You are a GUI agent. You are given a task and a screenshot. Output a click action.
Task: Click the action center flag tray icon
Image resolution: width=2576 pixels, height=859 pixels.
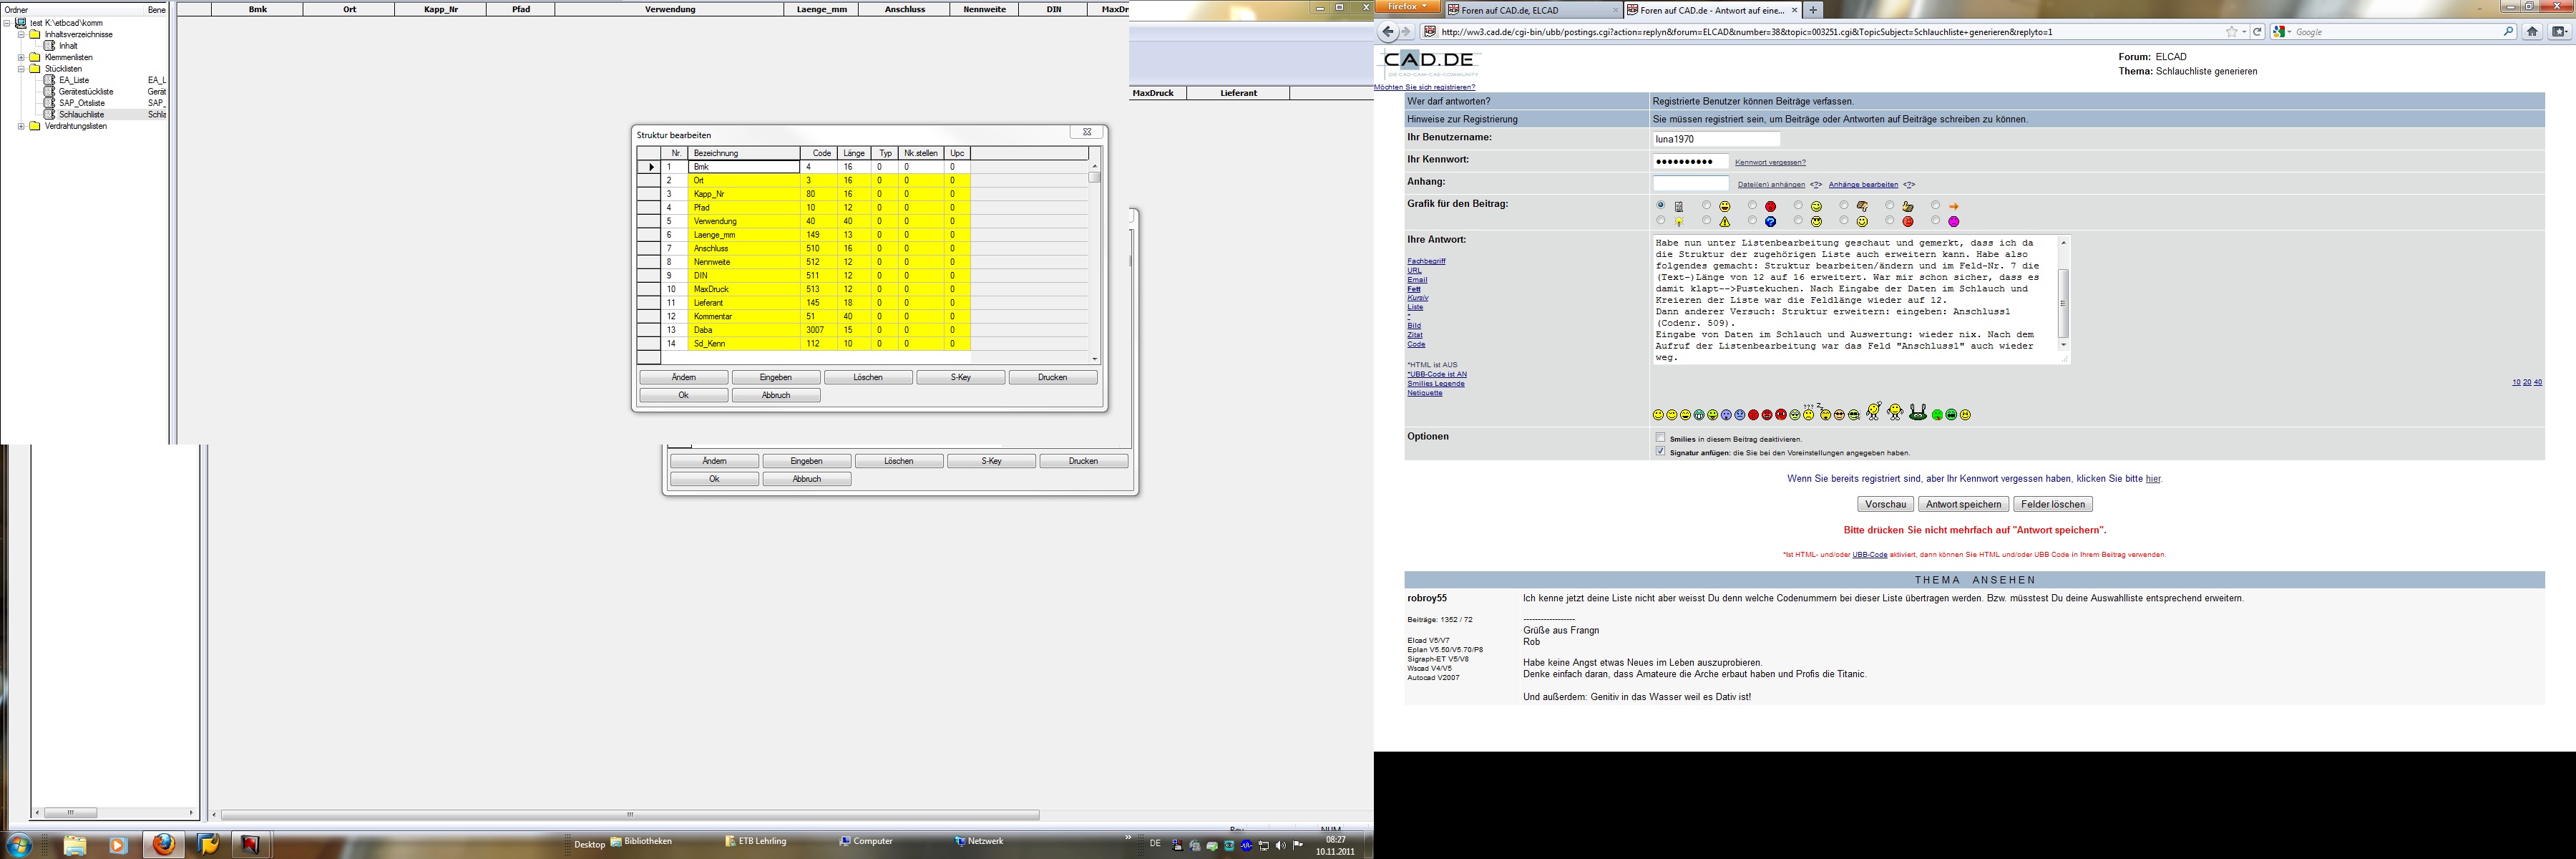(x=1298, y=846)
